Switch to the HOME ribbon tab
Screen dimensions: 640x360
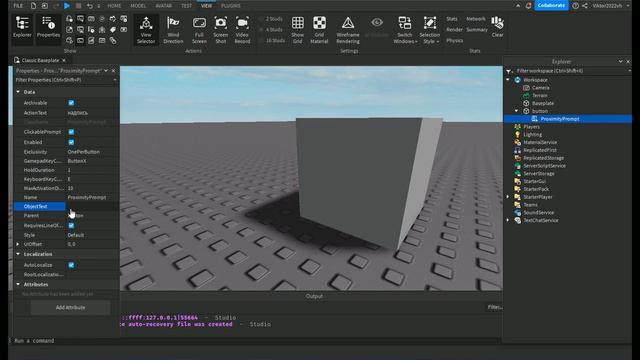point(114,6)
